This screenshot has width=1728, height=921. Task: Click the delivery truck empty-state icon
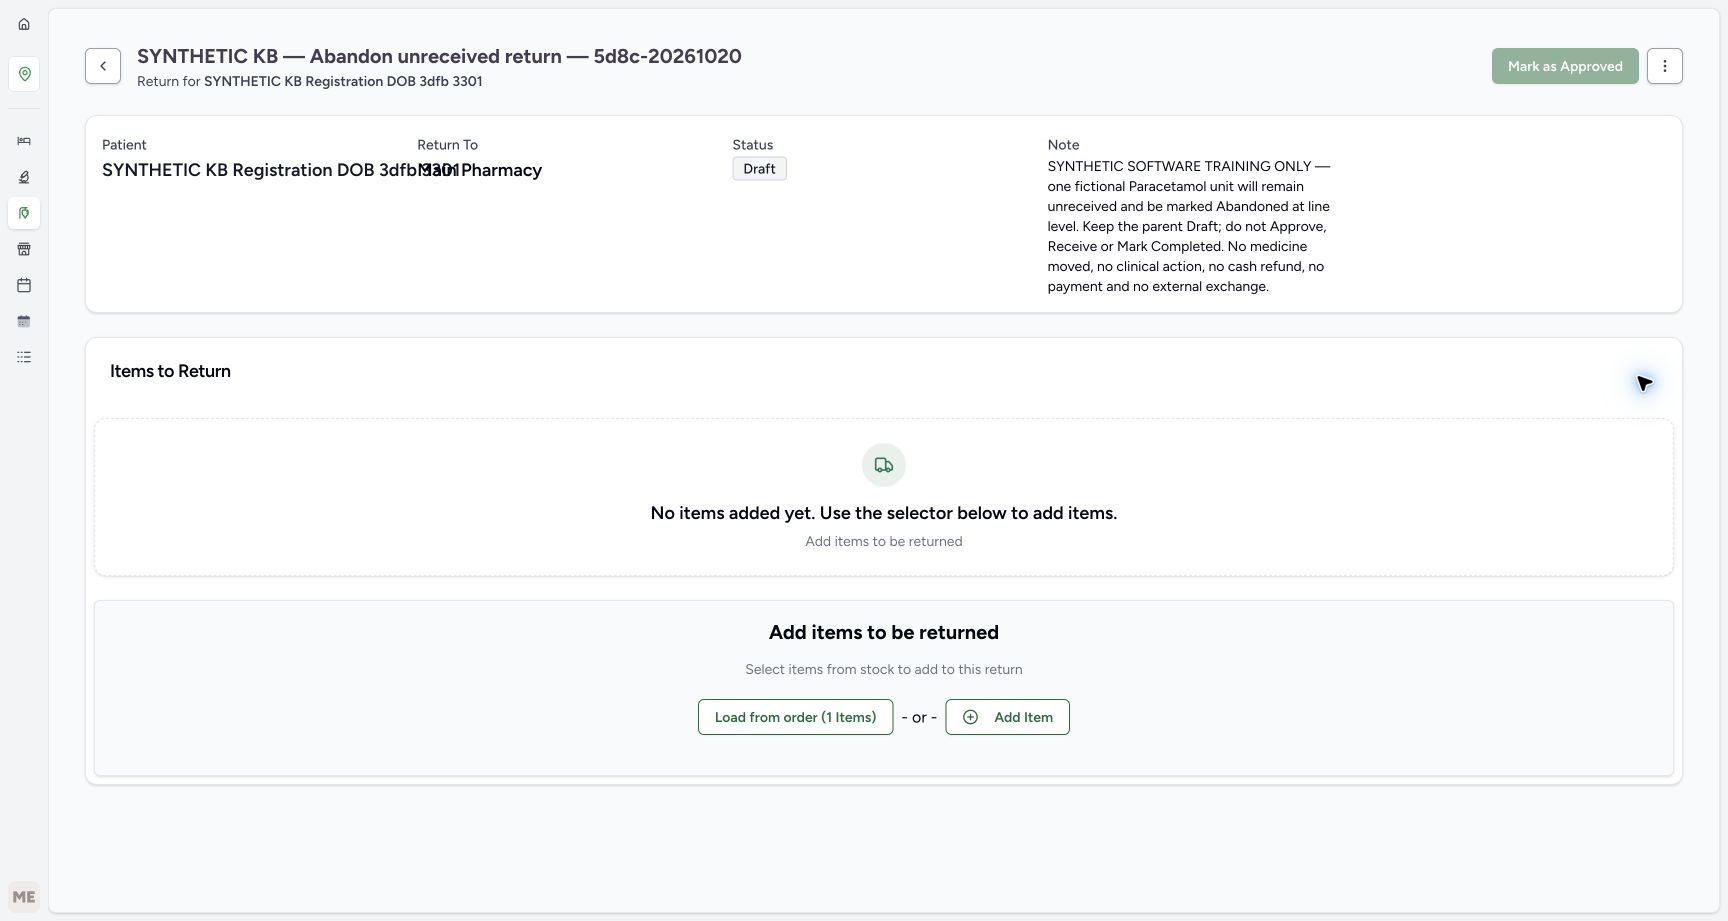coord(884,465)
